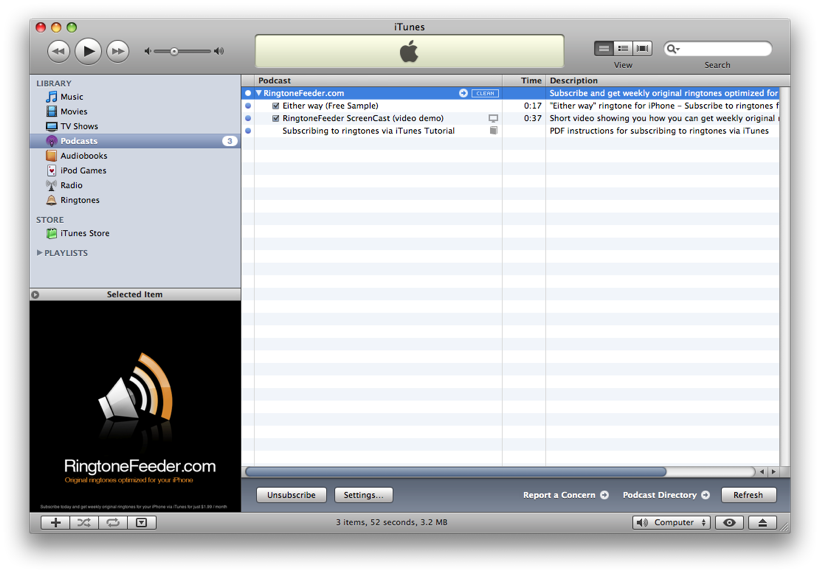
Task: Click the eject disc button
Action: [x=762, y=522]
